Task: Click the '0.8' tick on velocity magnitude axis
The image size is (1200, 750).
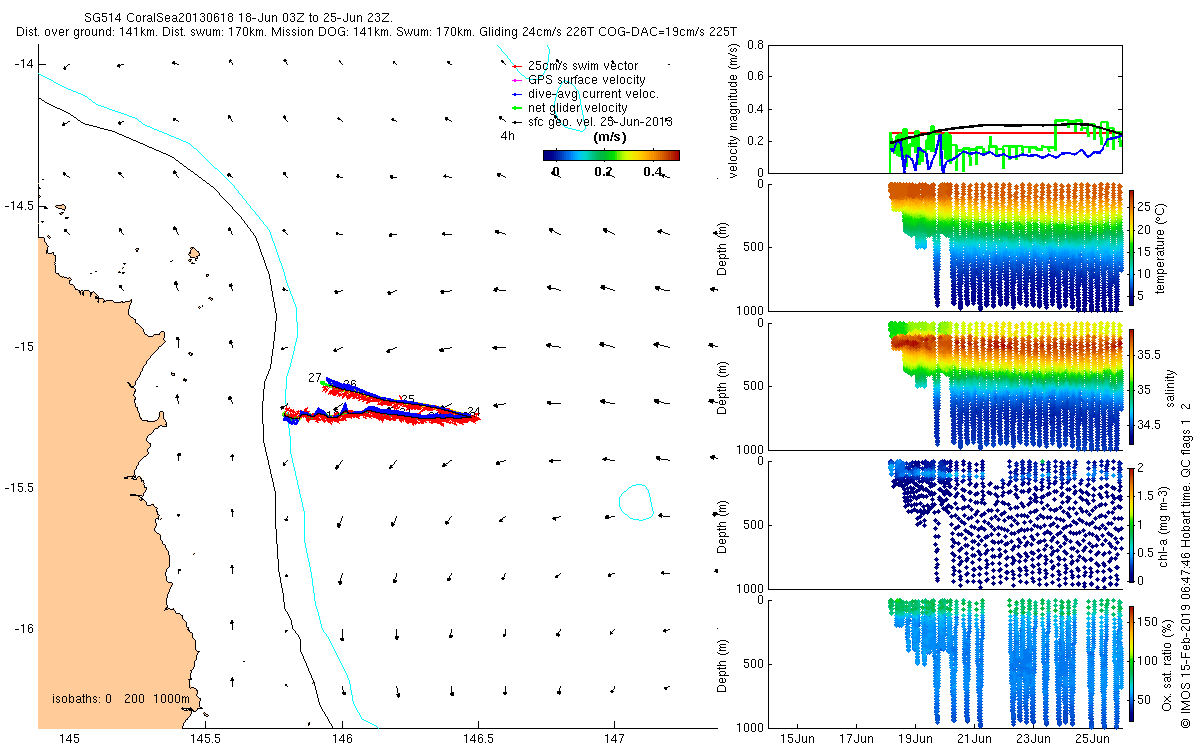Action: pos(755,46)
